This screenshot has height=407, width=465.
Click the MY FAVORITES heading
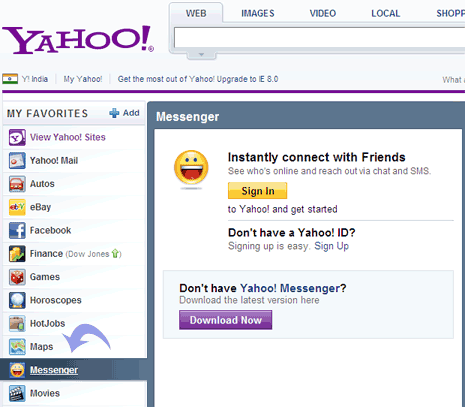click(47, 113)
